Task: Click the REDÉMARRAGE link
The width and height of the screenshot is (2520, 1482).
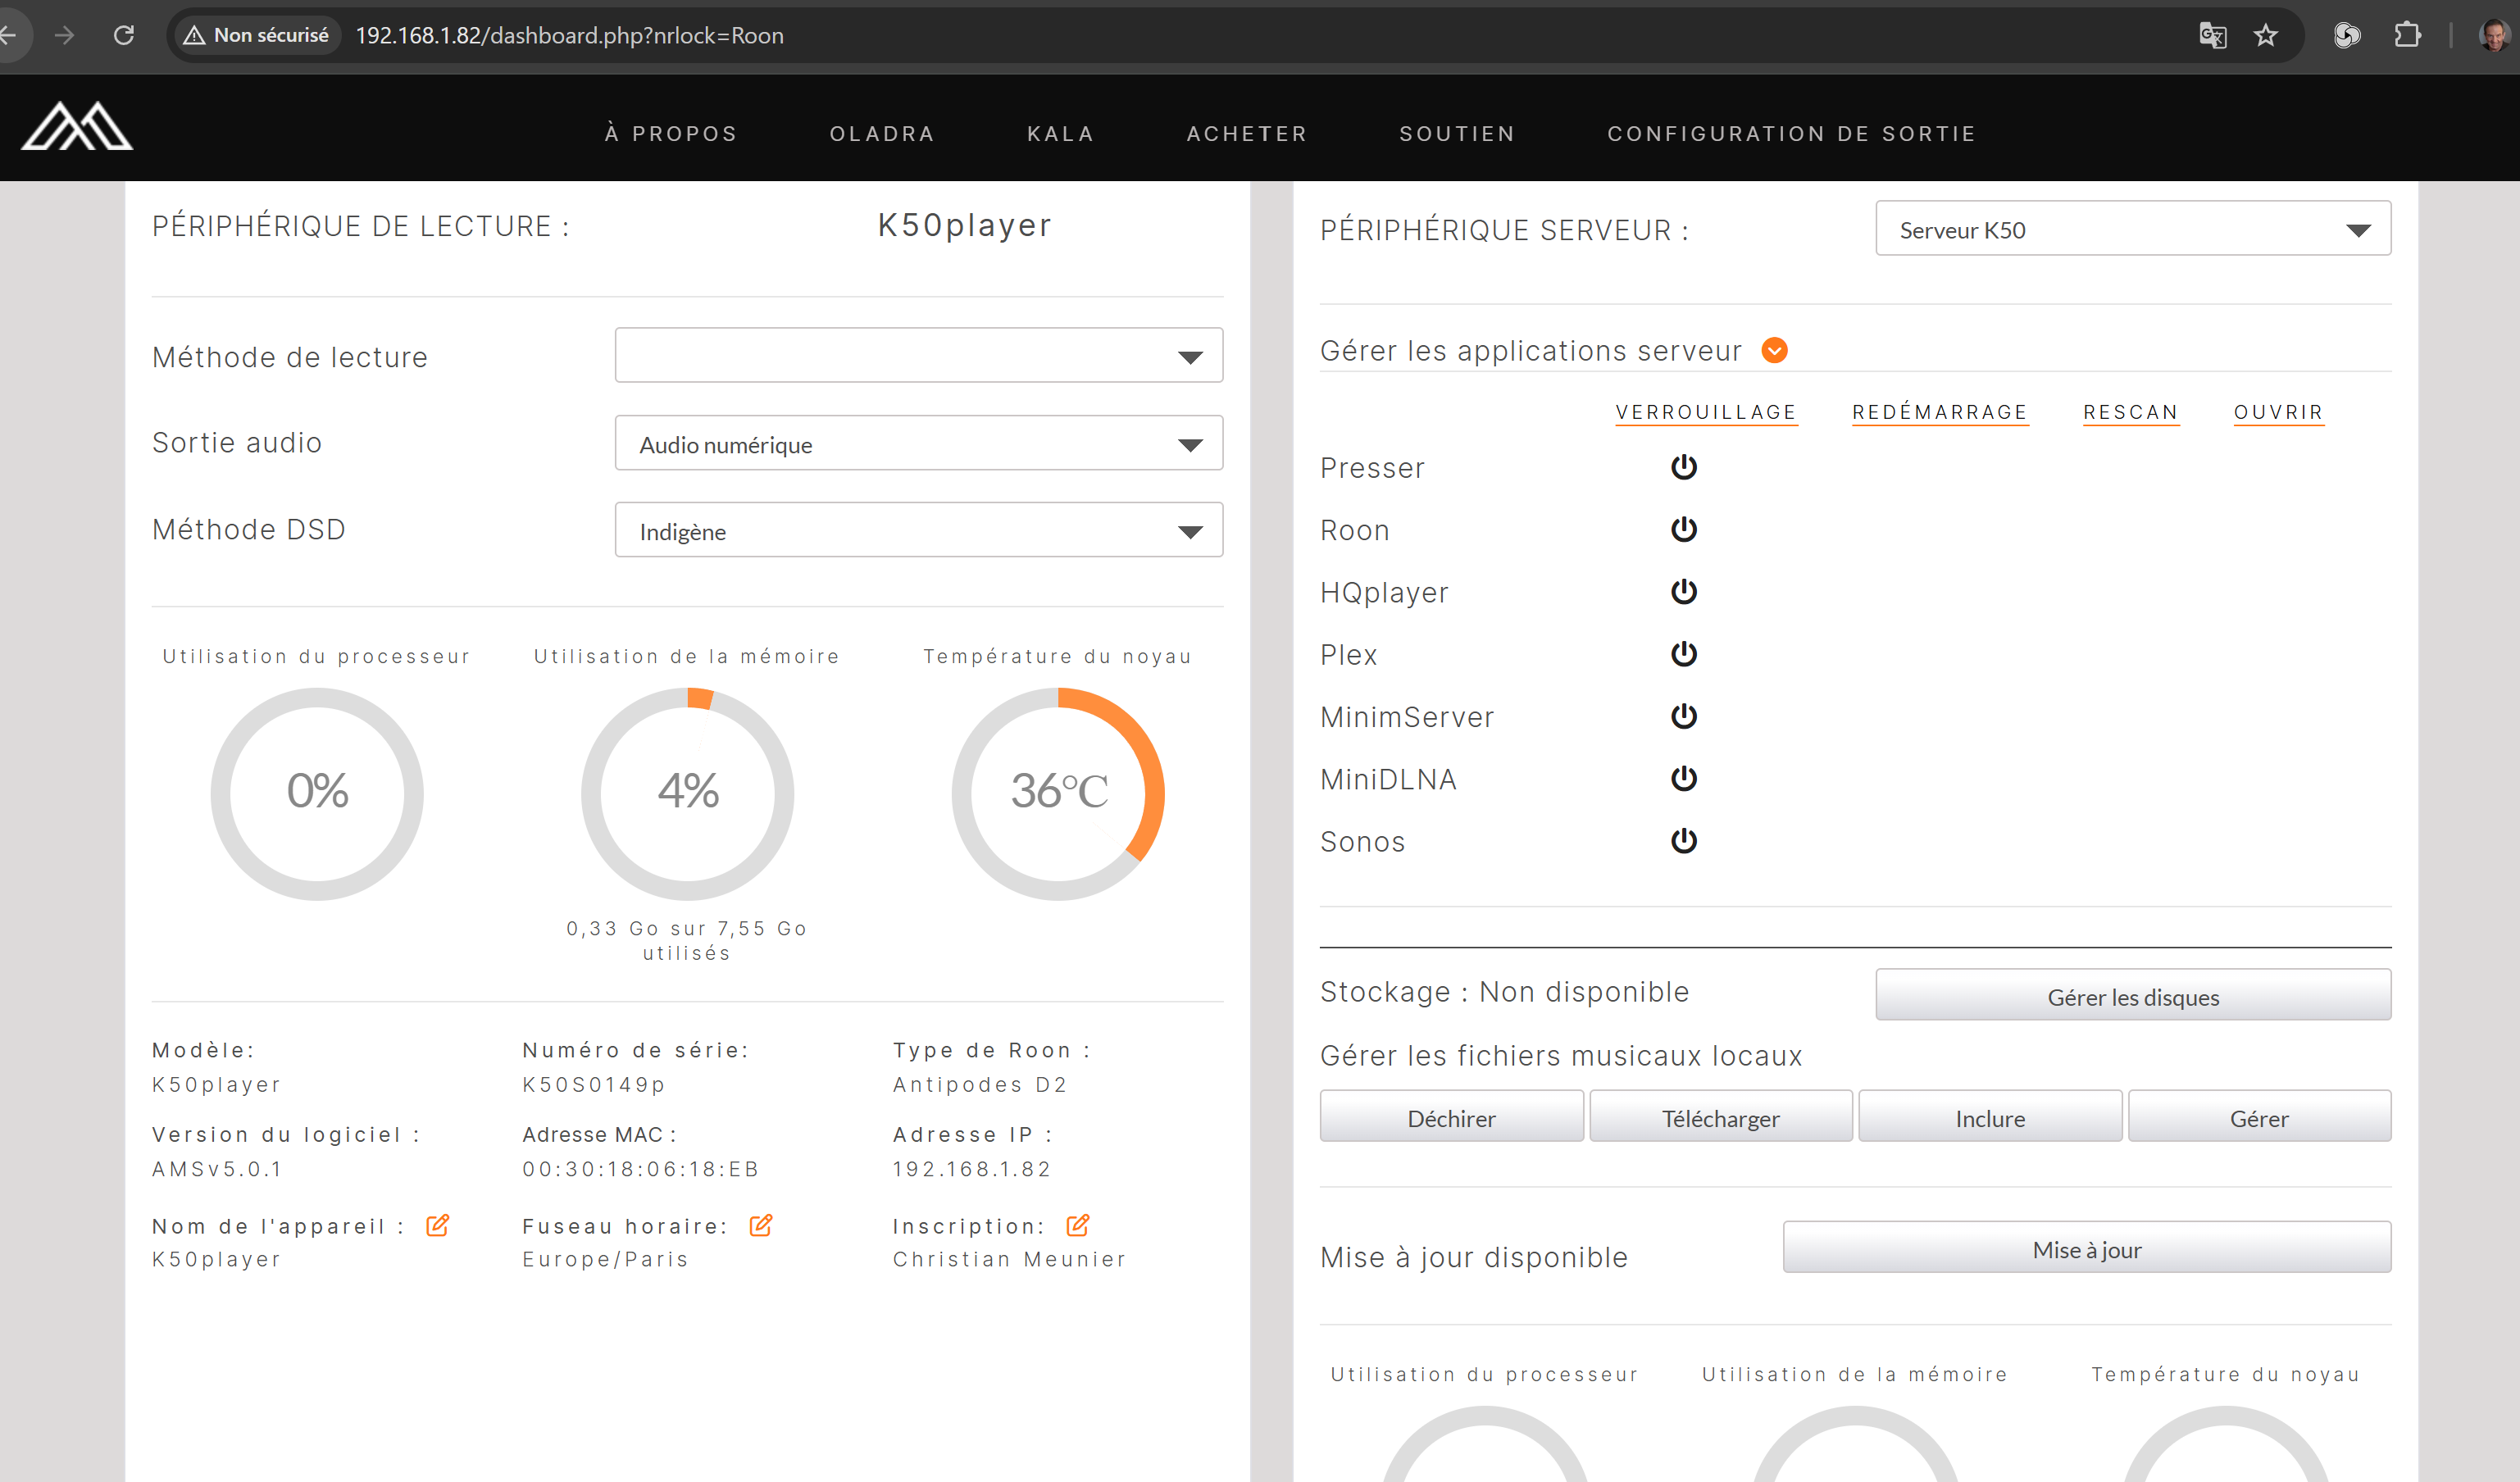Action: coord(1939,412)
